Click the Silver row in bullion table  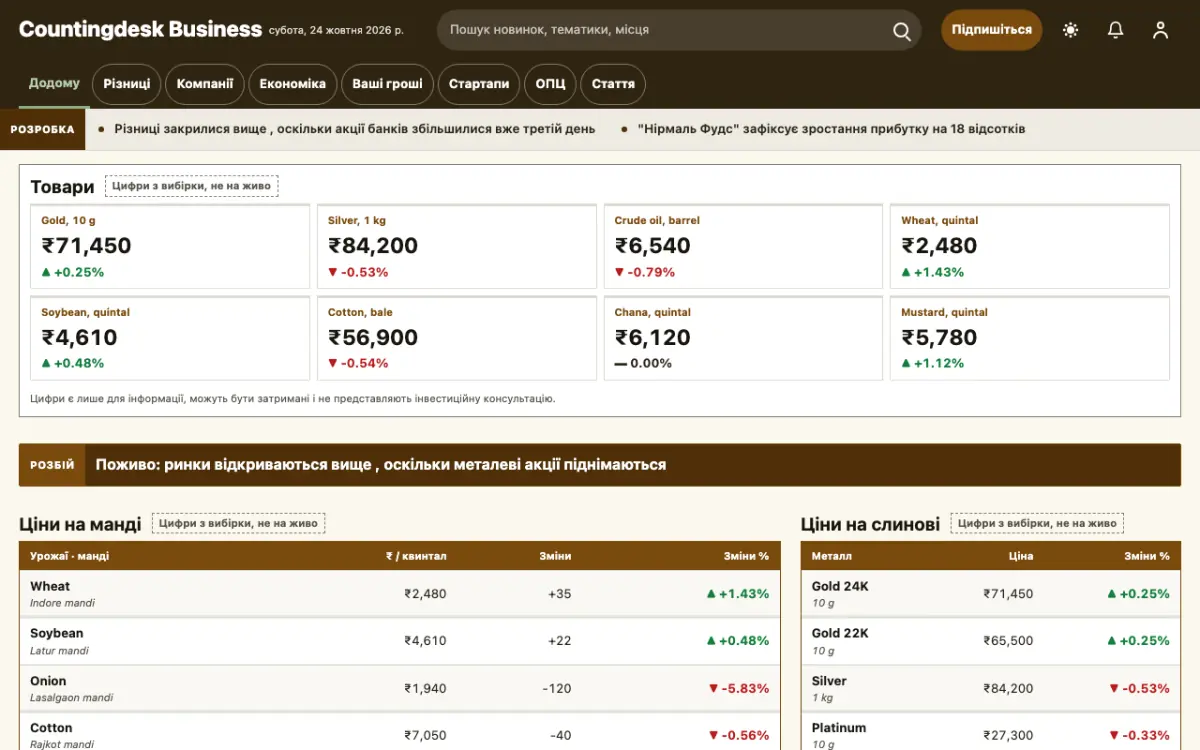click(x=990, y=689)
